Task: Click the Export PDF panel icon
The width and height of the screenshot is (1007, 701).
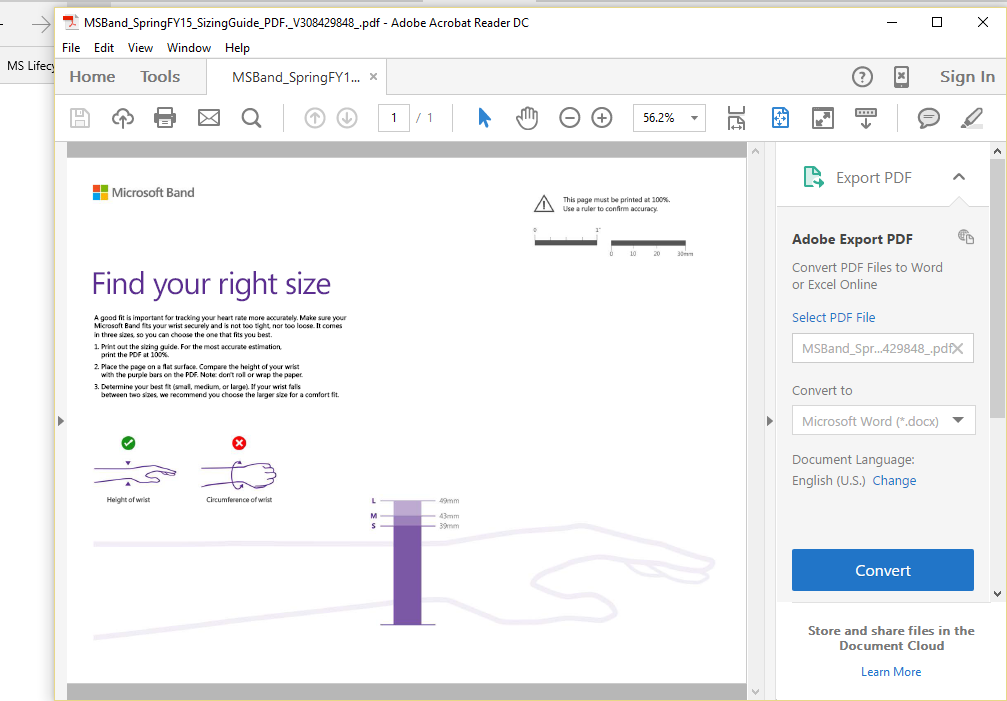Action: click(x=814, y=177)
